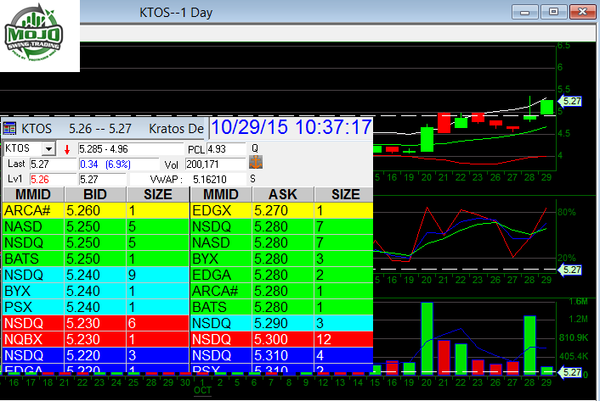Click the 5.27 price label on candlestick chart
Screen dimensions: 600x401
[571, 101]
